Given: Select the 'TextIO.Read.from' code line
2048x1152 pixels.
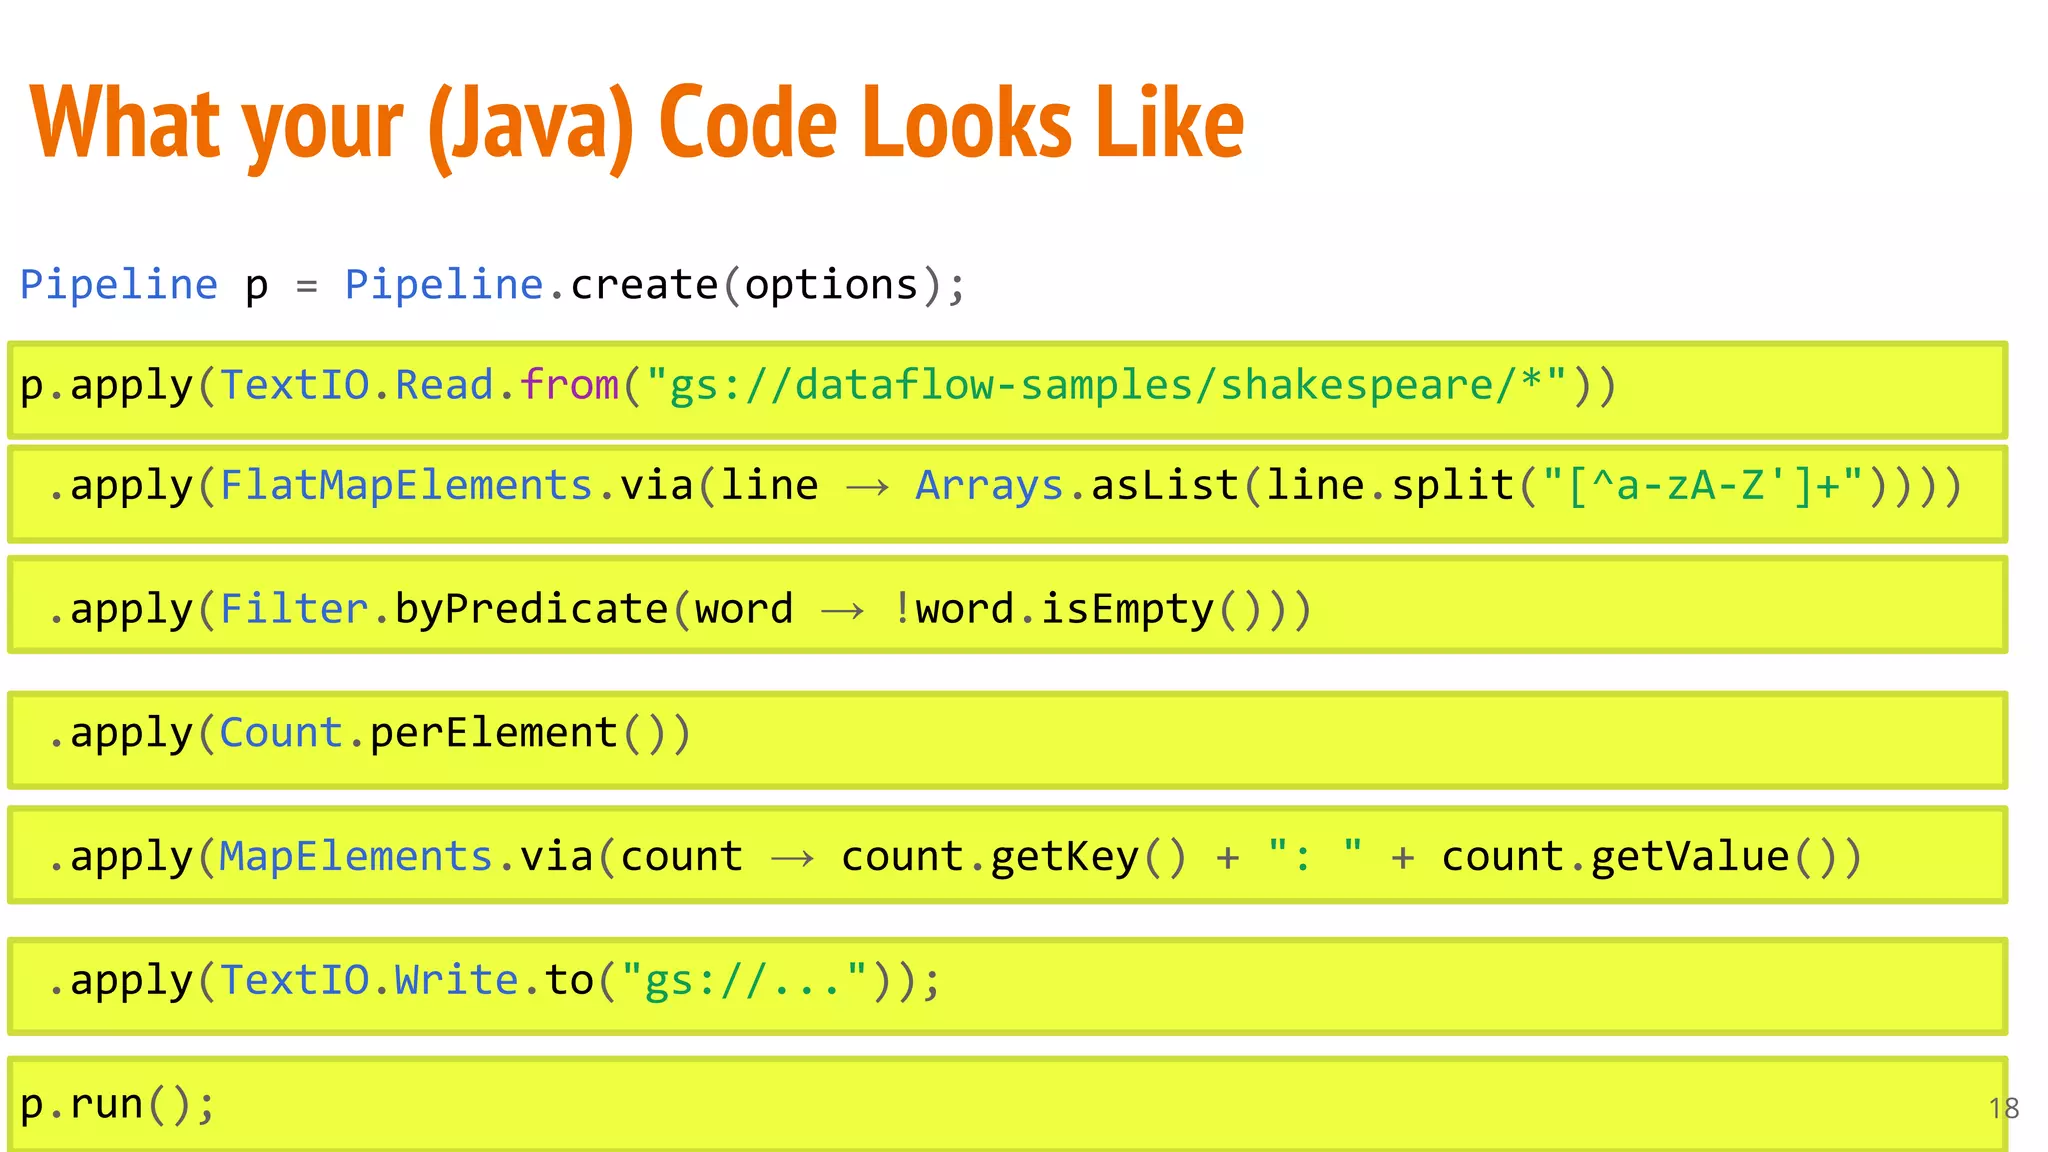Looking at the screenshot, I should [x=1008, y=390].
